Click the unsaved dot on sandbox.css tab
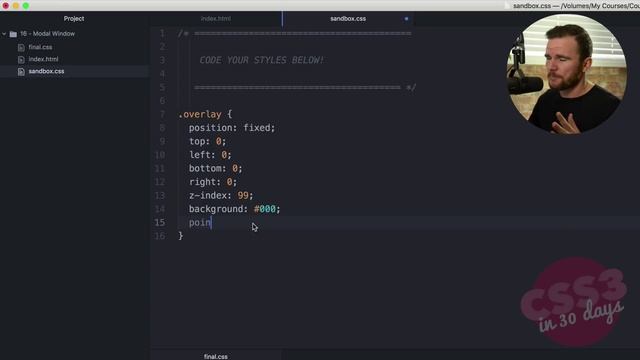Screen dimensions: 640x360 coord(406,19)
